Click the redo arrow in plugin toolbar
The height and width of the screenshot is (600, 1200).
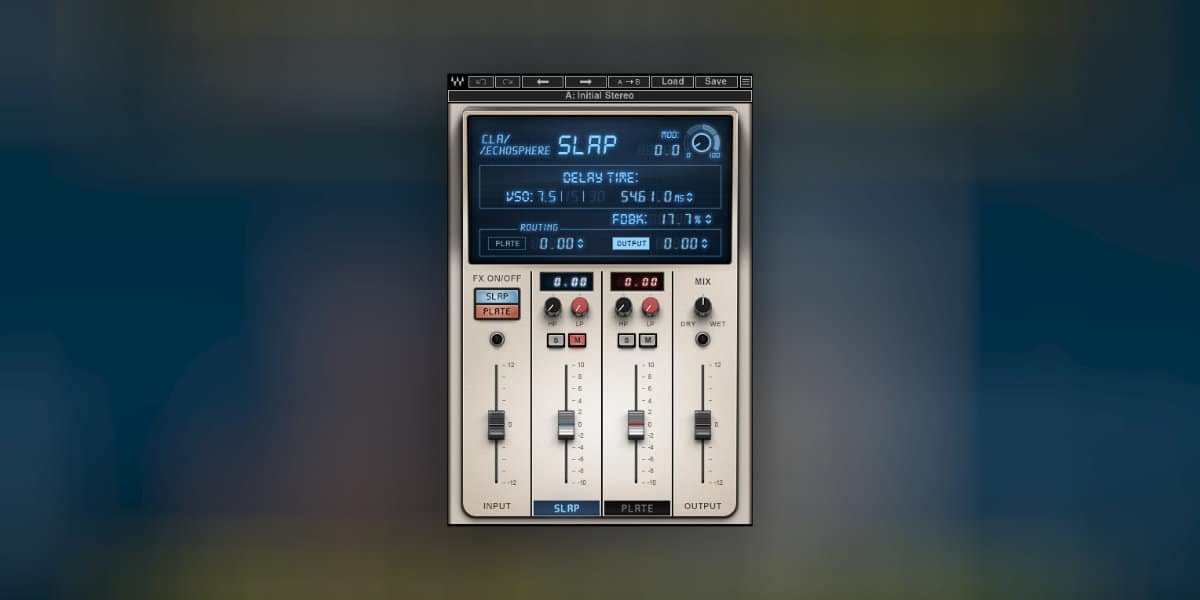click(x=507, y=82)
